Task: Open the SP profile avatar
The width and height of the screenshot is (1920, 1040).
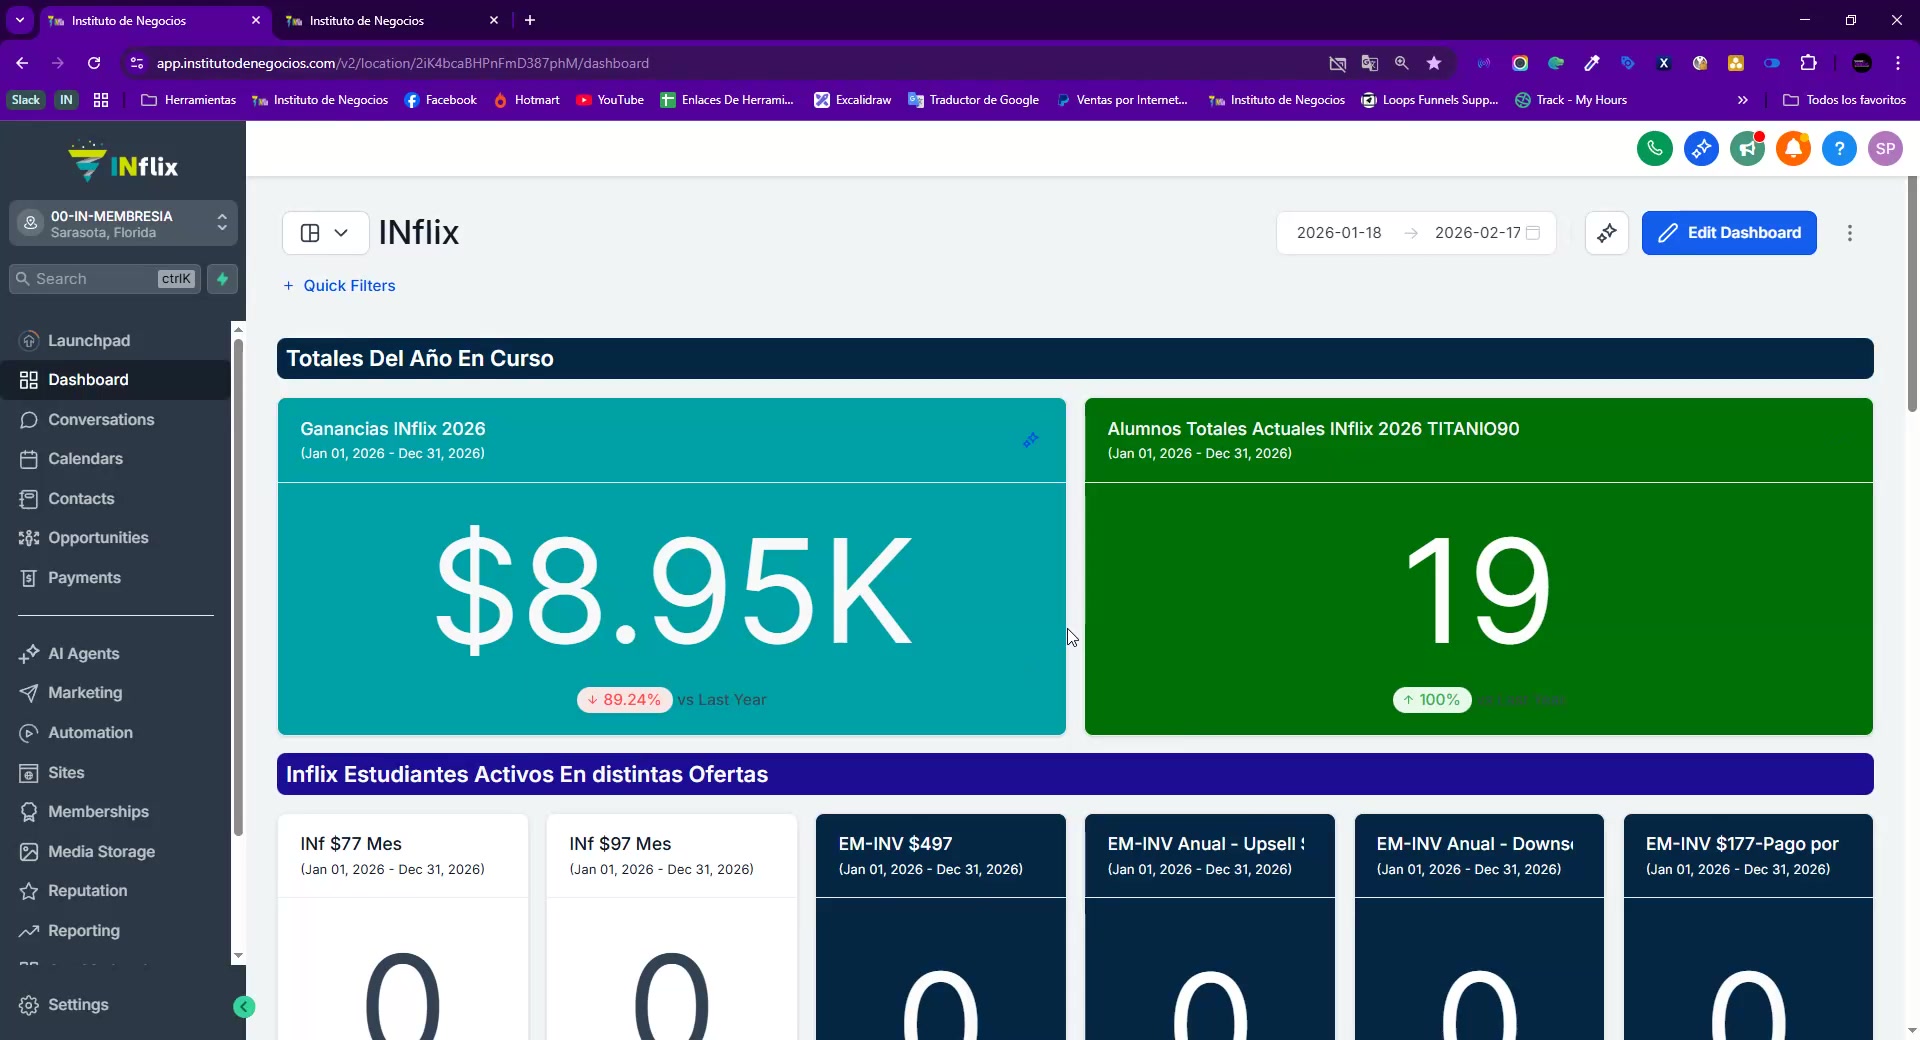Action: (1885, 149)
